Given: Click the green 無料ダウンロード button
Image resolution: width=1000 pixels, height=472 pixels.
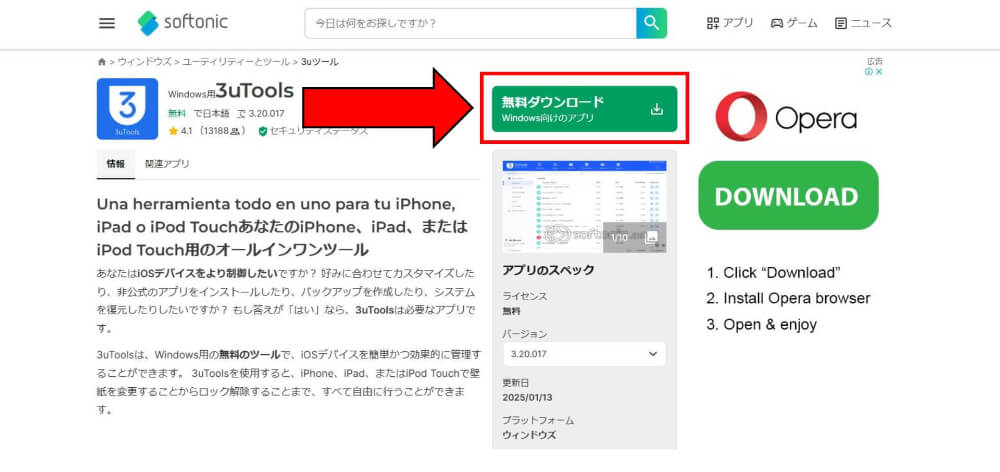Looking at the screenshot, I should (x=583, y=109).
